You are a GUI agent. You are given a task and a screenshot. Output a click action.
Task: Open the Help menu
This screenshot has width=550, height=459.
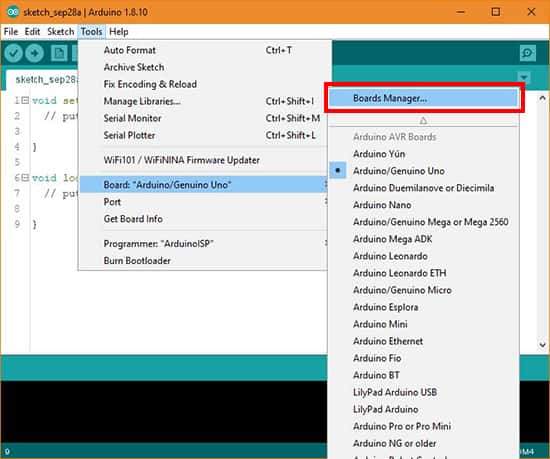click(119, 32)
